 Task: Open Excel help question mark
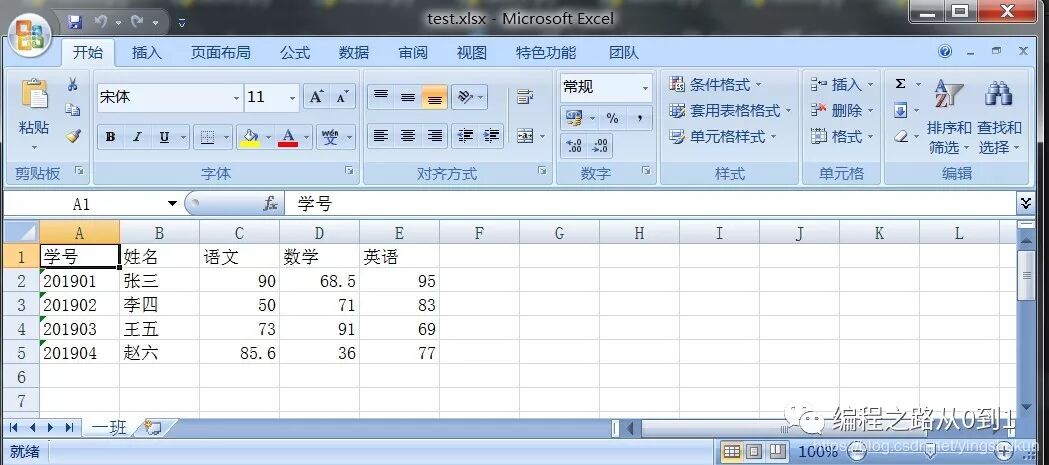(945, 52)
